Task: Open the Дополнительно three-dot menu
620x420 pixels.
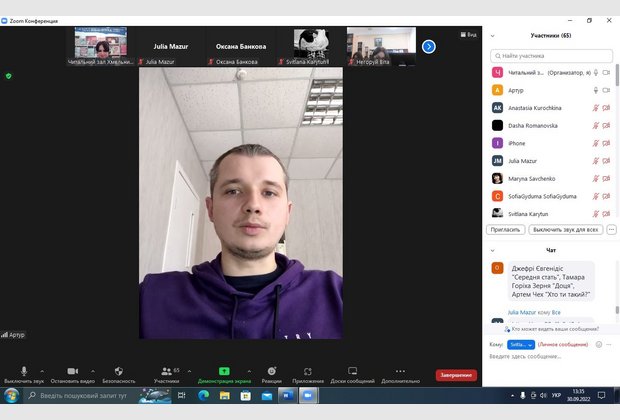Action: tap(401, 375)
